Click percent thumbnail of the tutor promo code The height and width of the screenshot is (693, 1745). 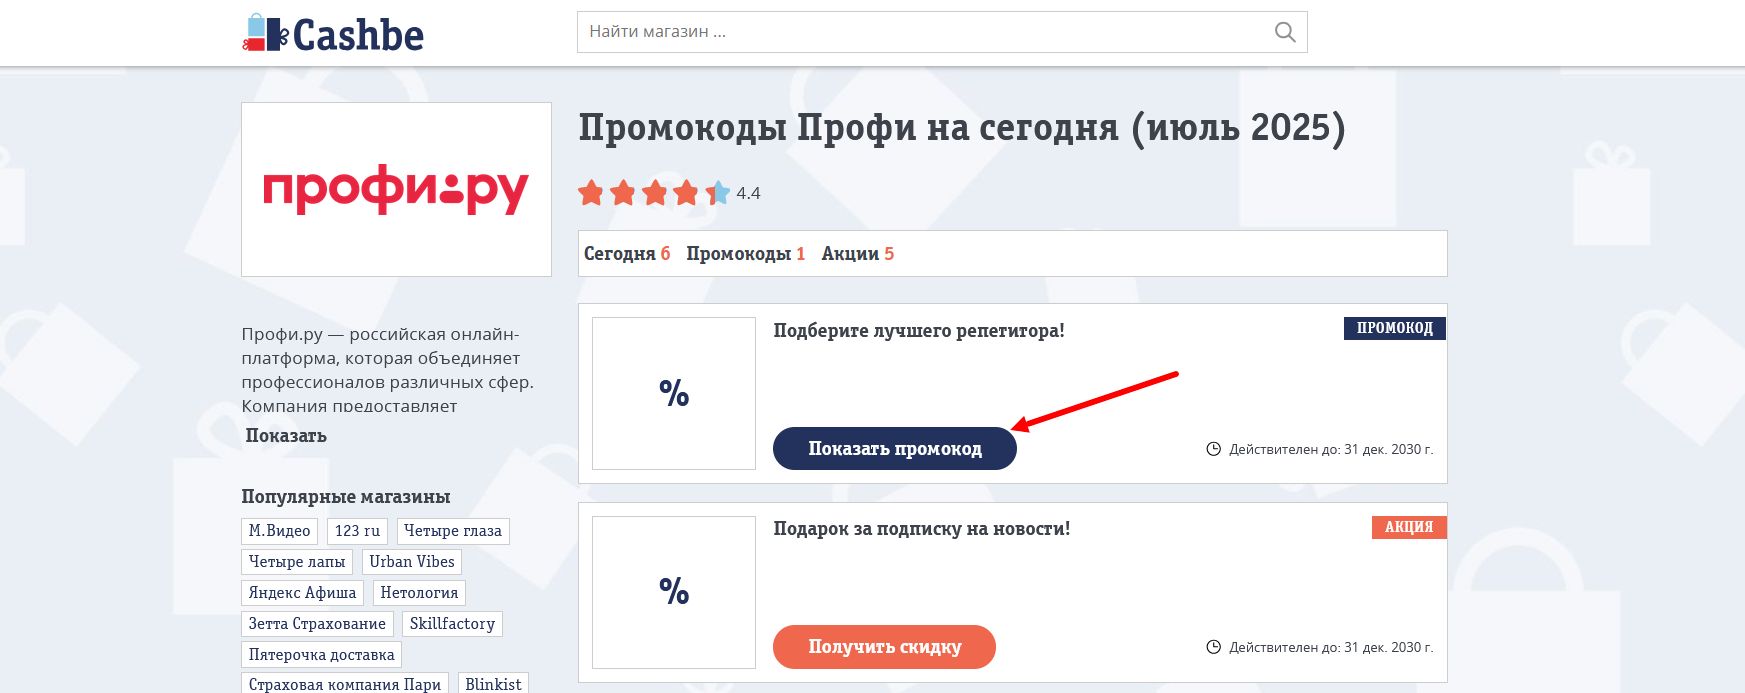tap(674, 393)
